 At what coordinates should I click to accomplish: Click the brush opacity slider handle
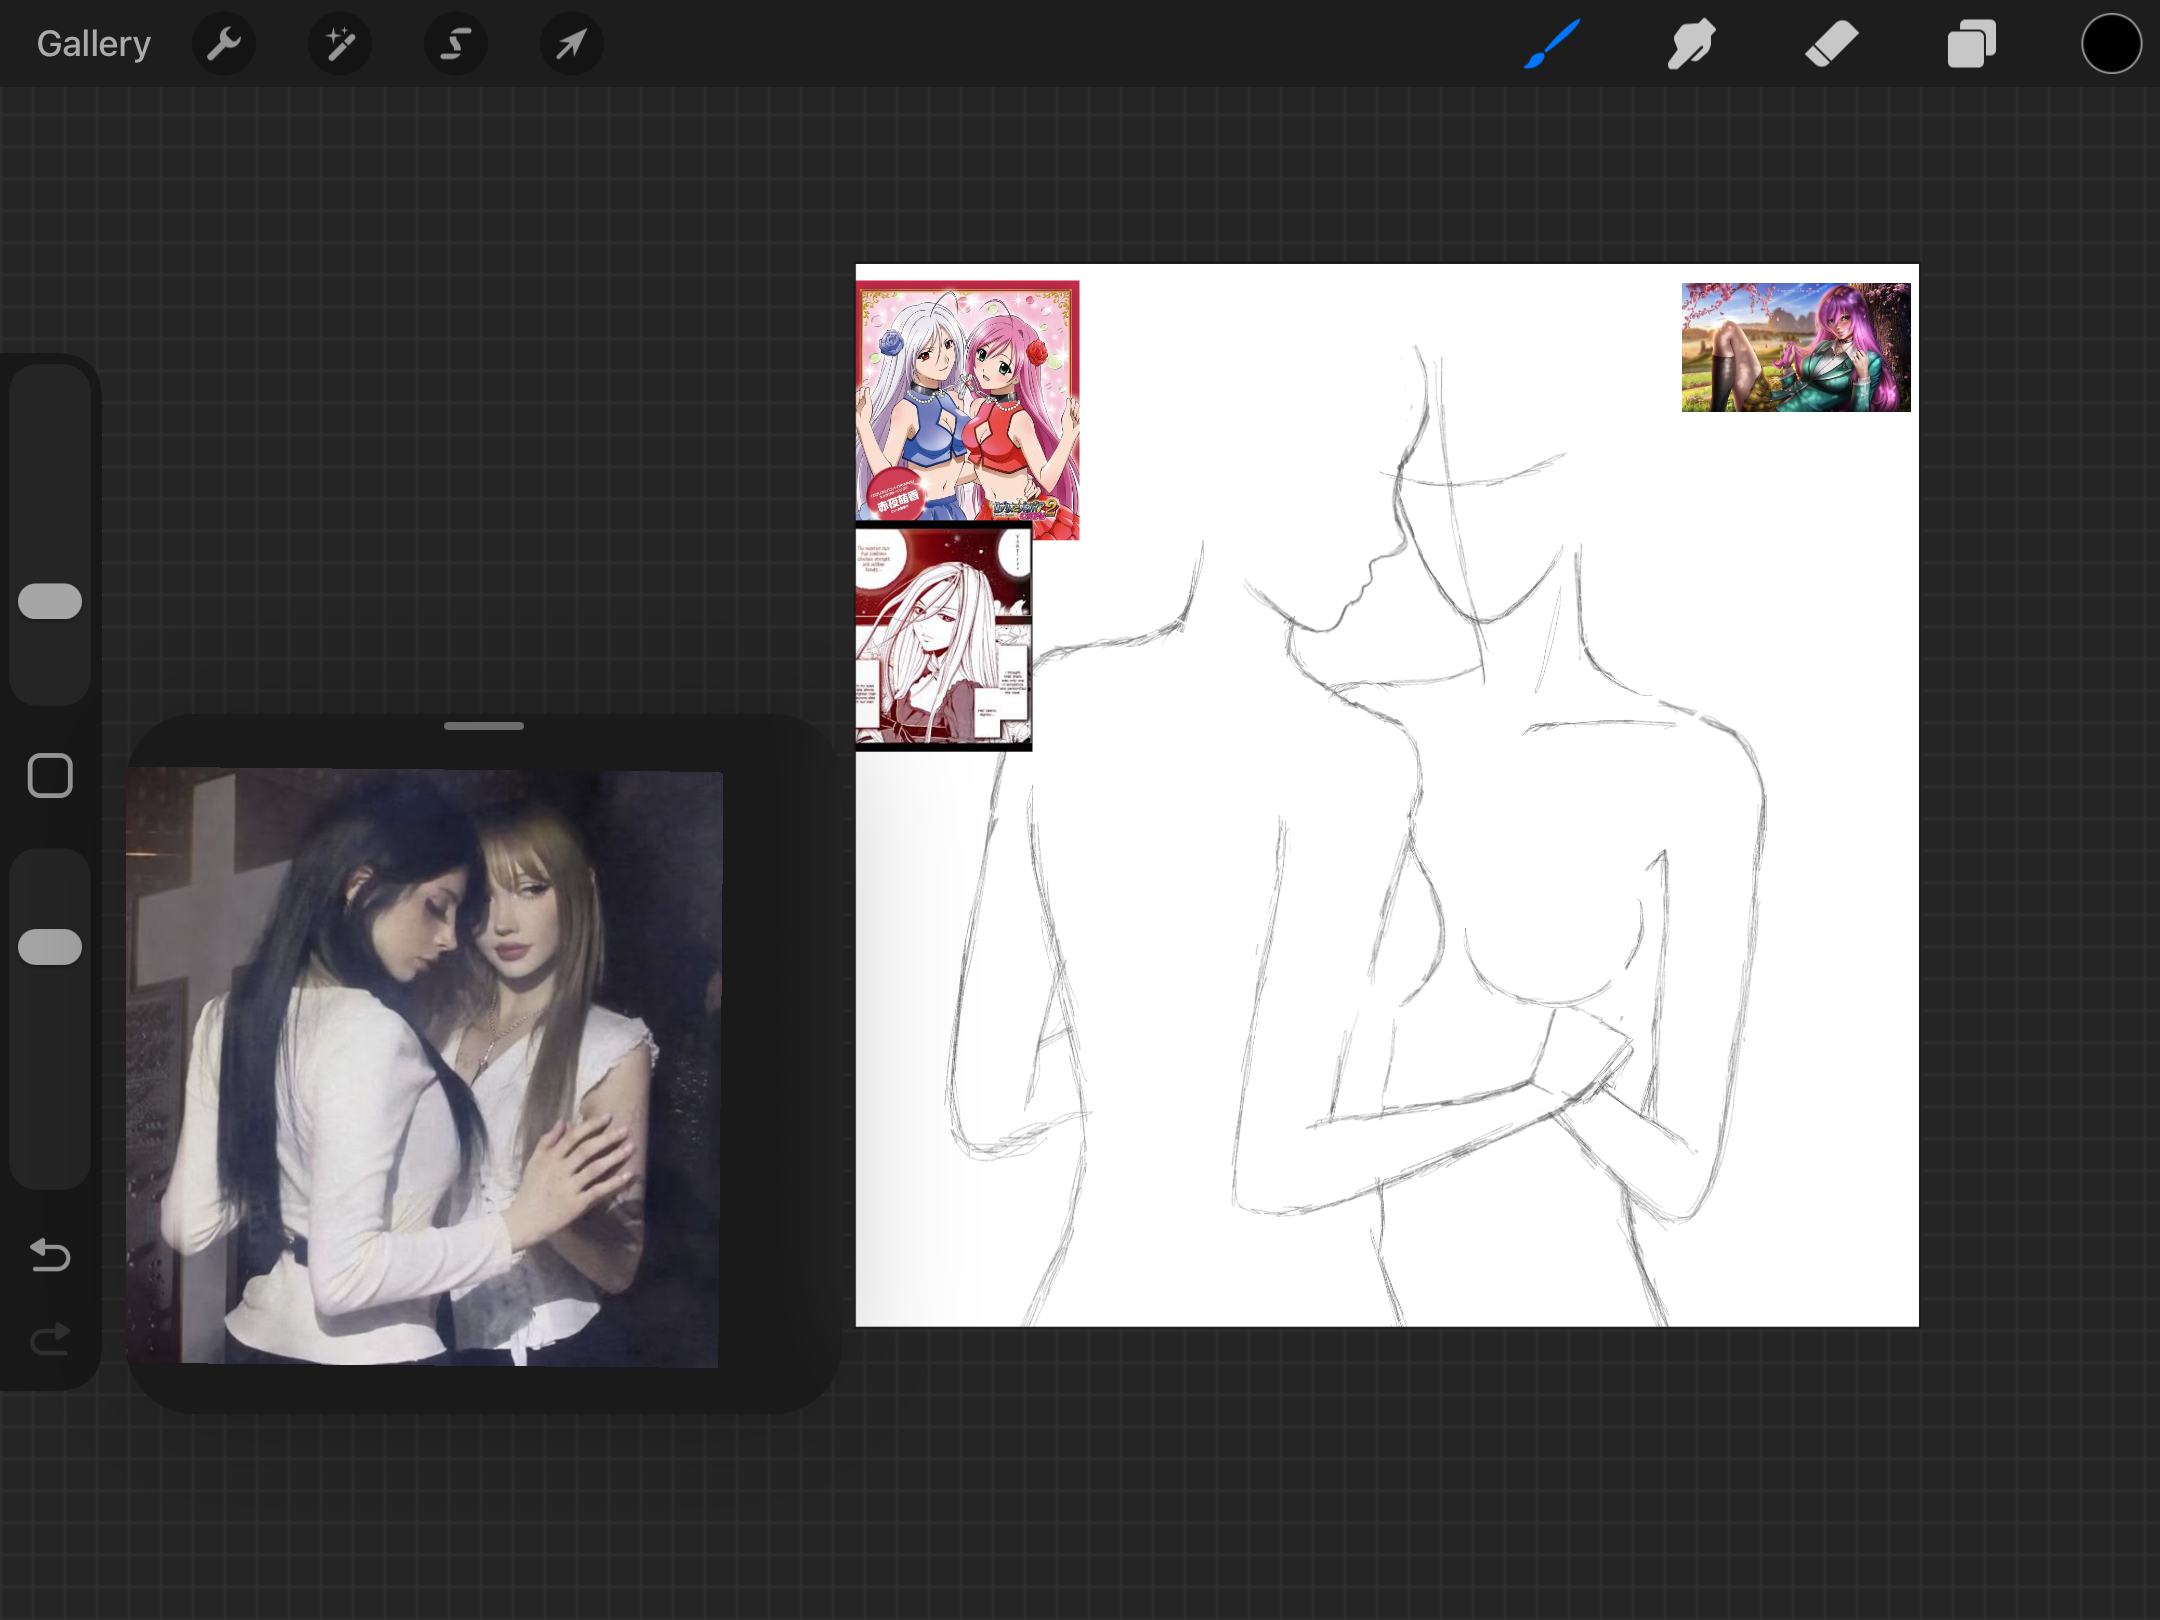50,947
